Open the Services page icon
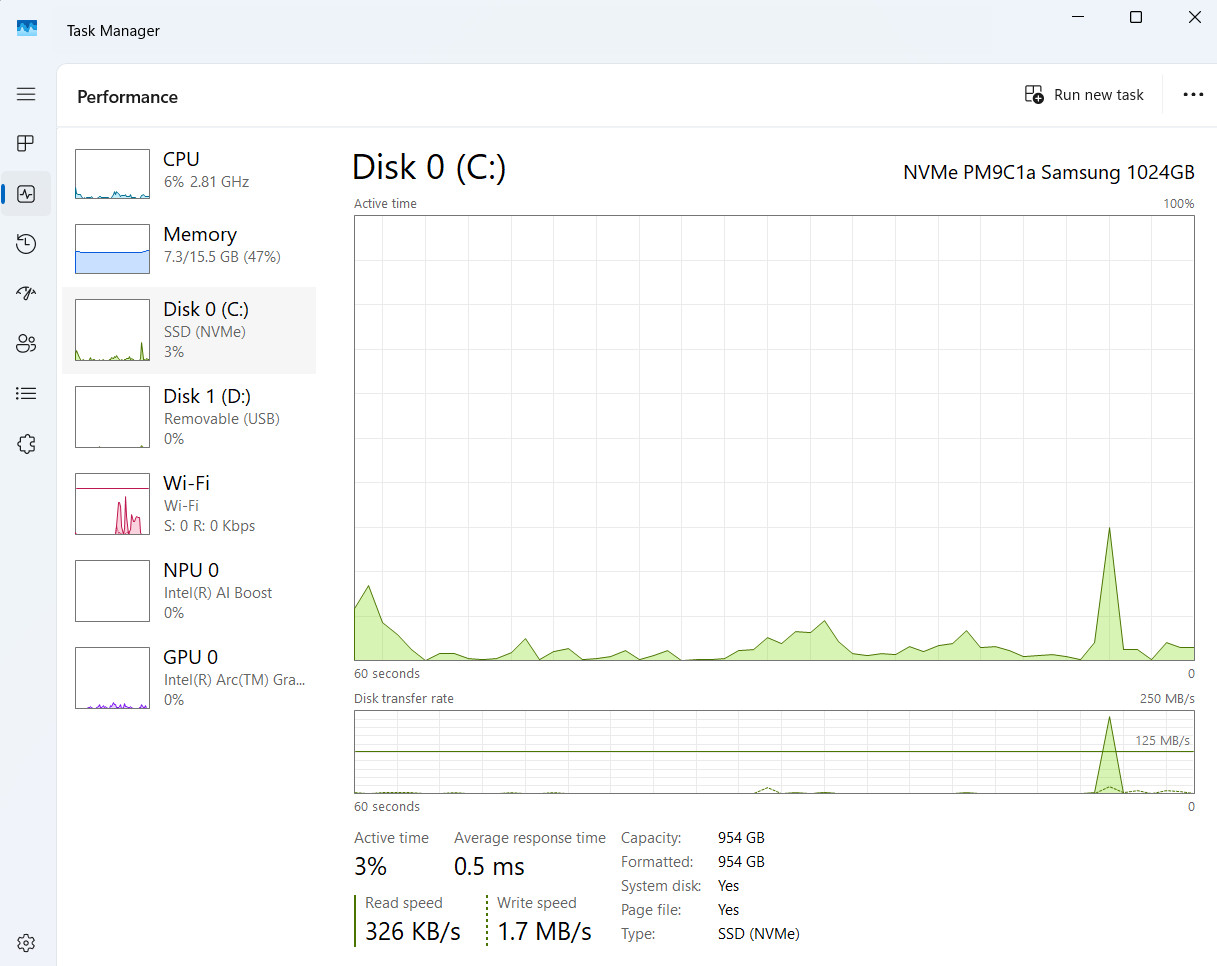Screen dimensions: 1217x966 (26, 444)
